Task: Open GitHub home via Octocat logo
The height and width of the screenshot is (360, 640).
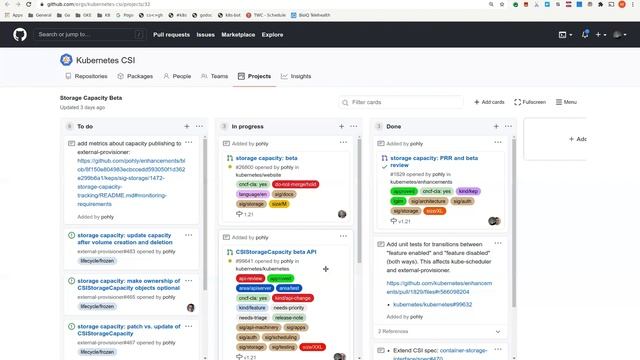Action: [x=20, y=35]
